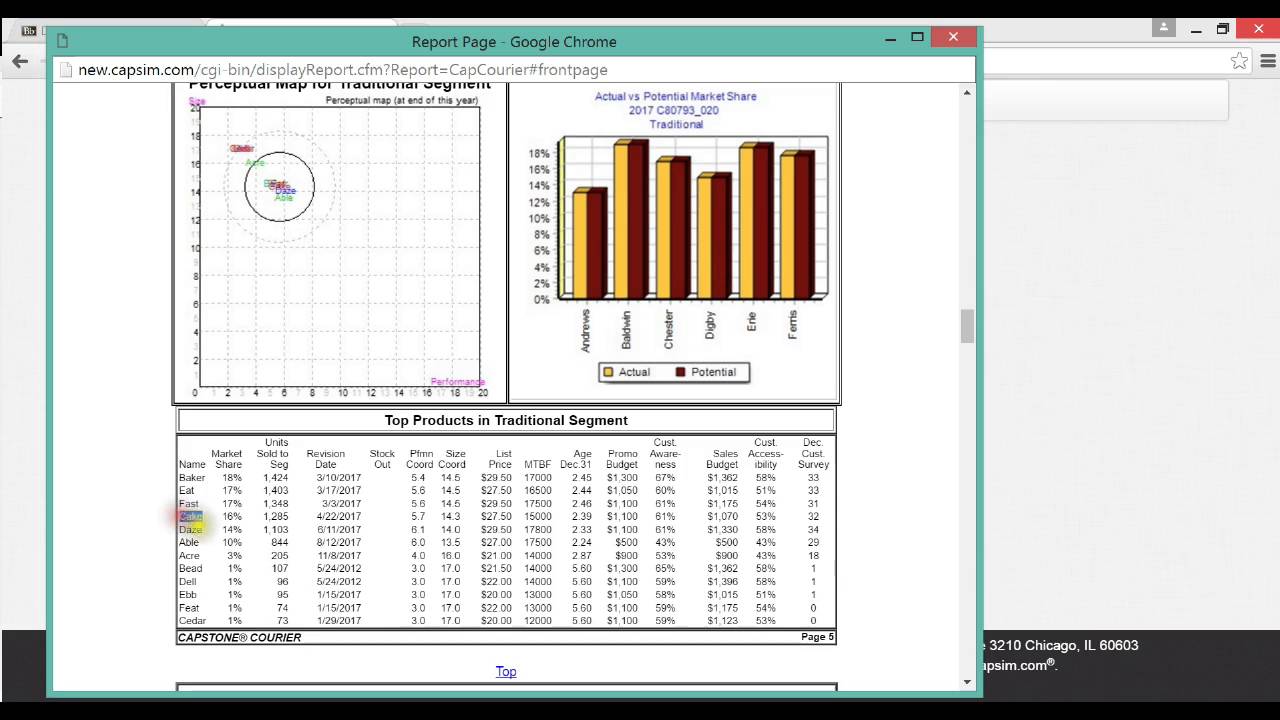This screenshot has height=720, width=1280.
Task: Click the Ferris bar label in chart
Action: (792, 325)
